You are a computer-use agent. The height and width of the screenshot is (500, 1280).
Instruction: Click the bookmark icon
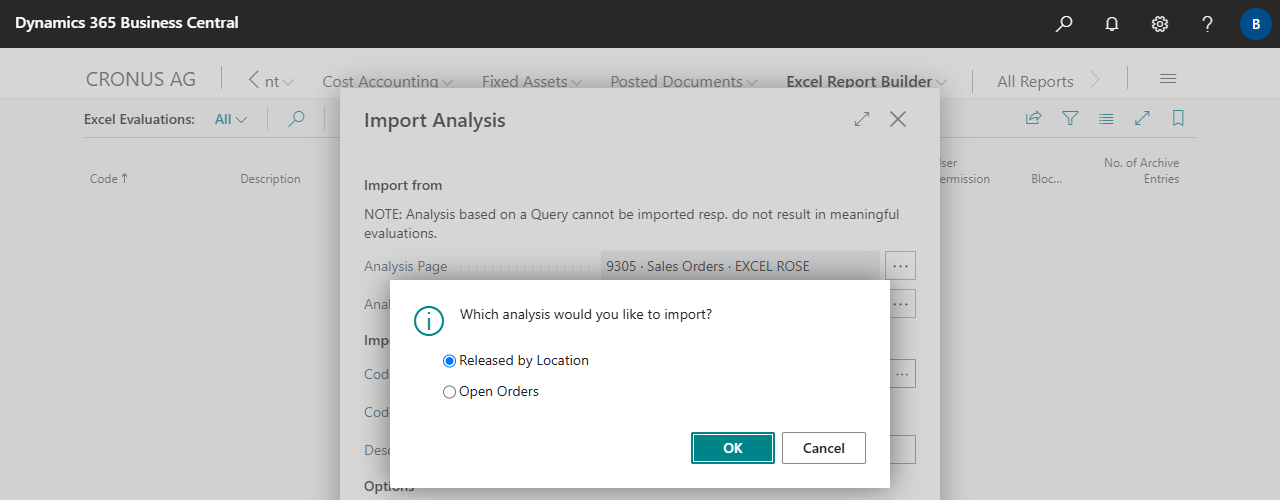pos(1178,118)
